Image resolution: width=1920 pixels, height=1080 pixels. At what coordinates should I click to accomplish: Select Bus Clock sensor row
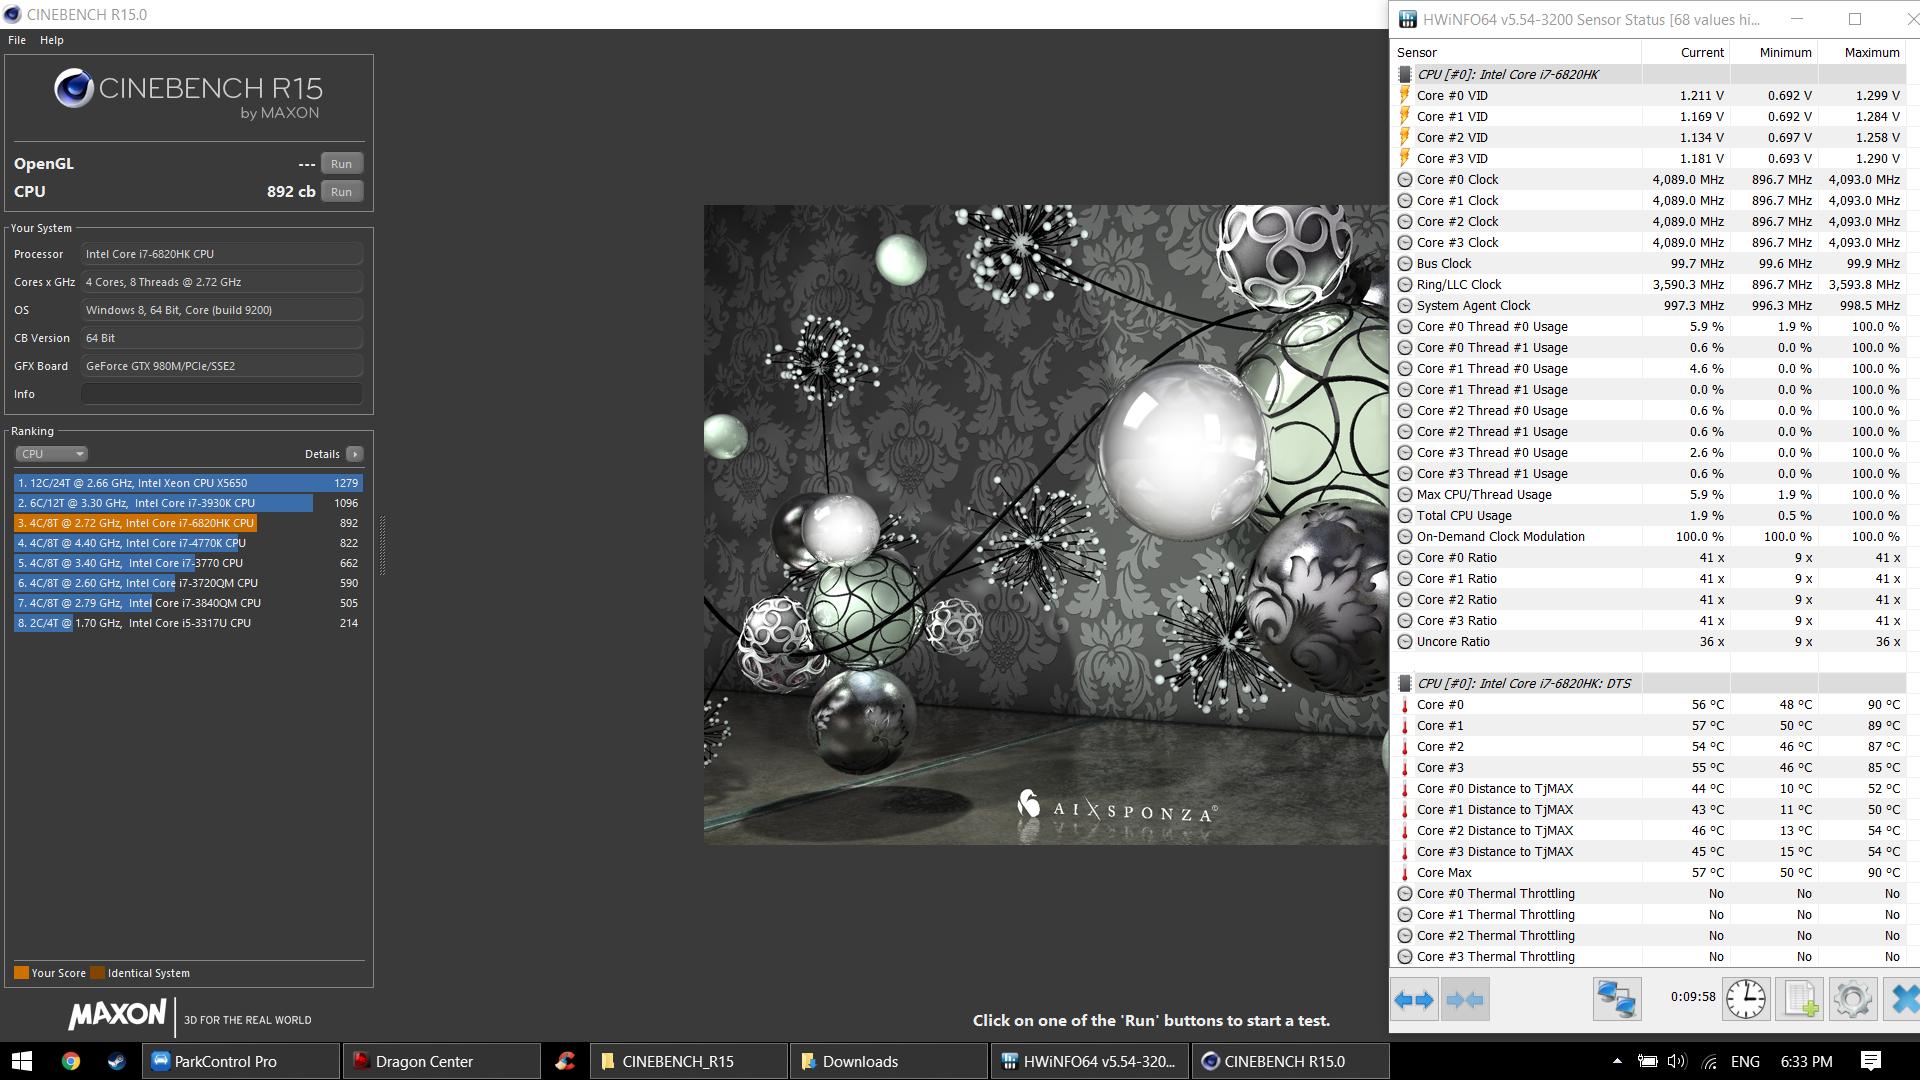tap(1649, 263)
